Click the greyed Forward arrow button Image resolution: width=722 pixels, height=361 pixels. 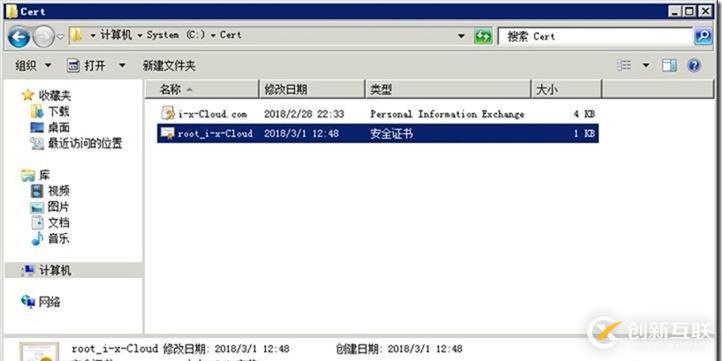[x=44, y=37]
